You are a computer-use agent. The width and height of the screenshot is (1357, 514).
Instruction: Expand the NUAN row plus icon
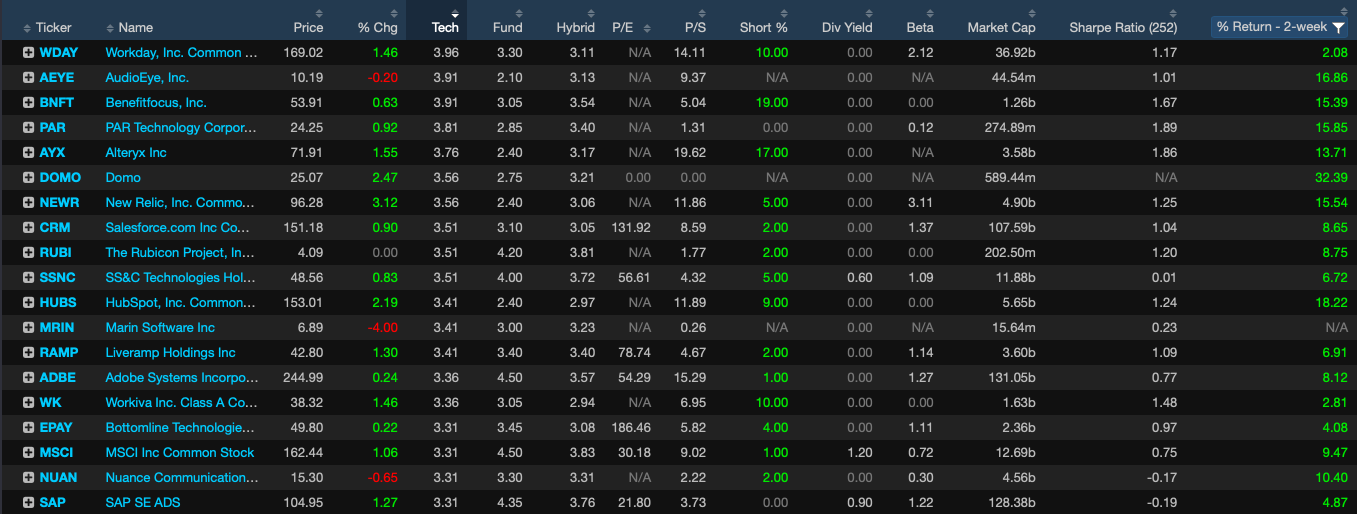pyautogui.click(x=28, y=477)
